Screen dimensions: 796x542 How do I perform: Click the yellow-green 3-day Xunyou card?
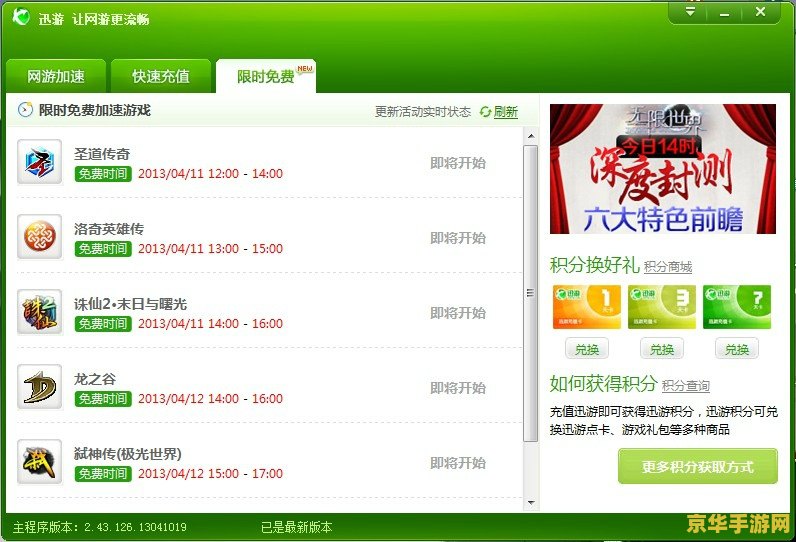[x=661, y=307]
